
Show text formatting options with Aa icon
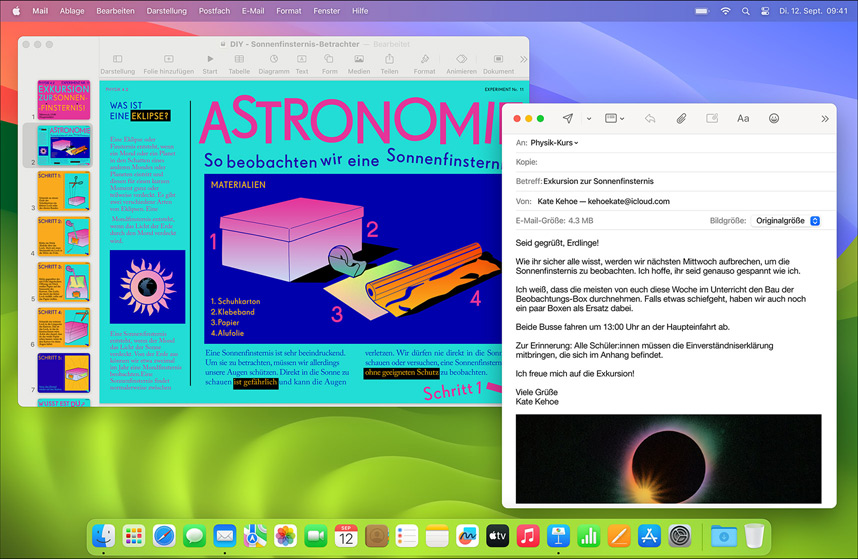(743, 118)
